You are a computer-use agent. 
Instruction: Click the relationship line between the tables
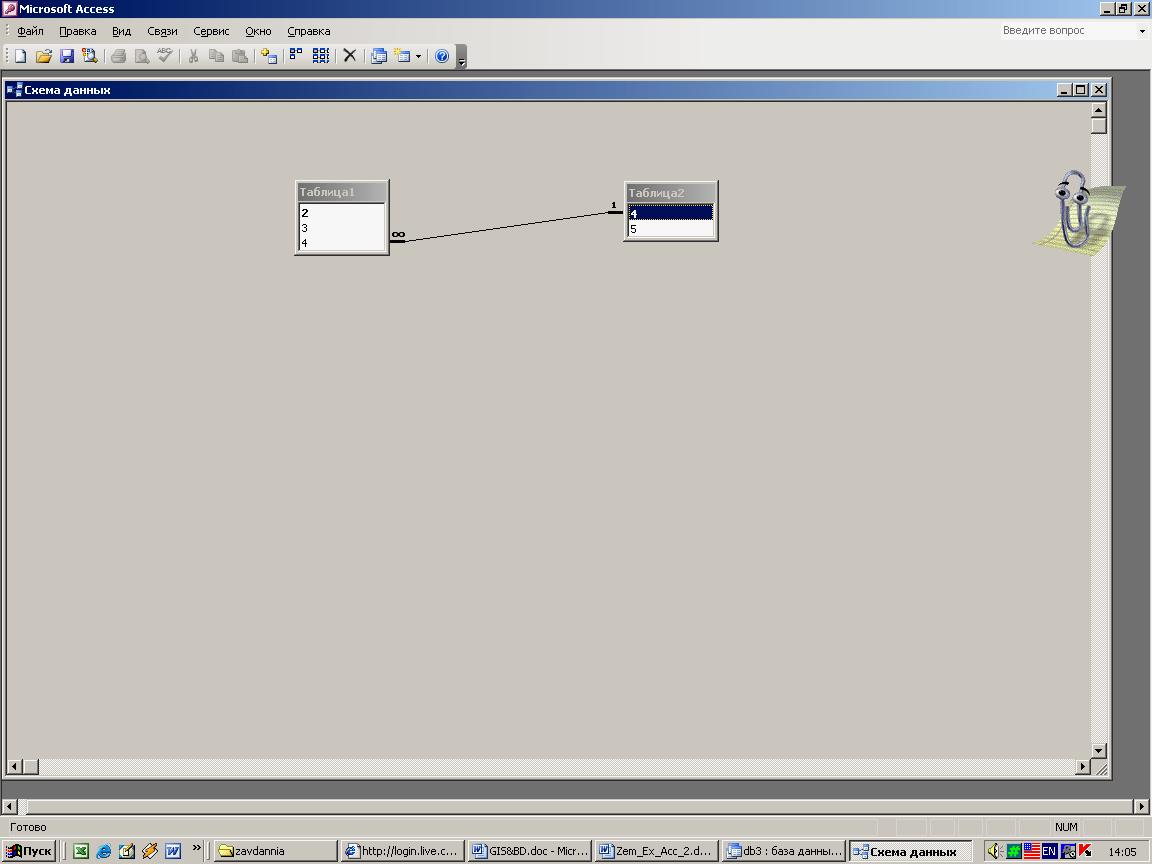pyautogui.click(x=507, y=226)
